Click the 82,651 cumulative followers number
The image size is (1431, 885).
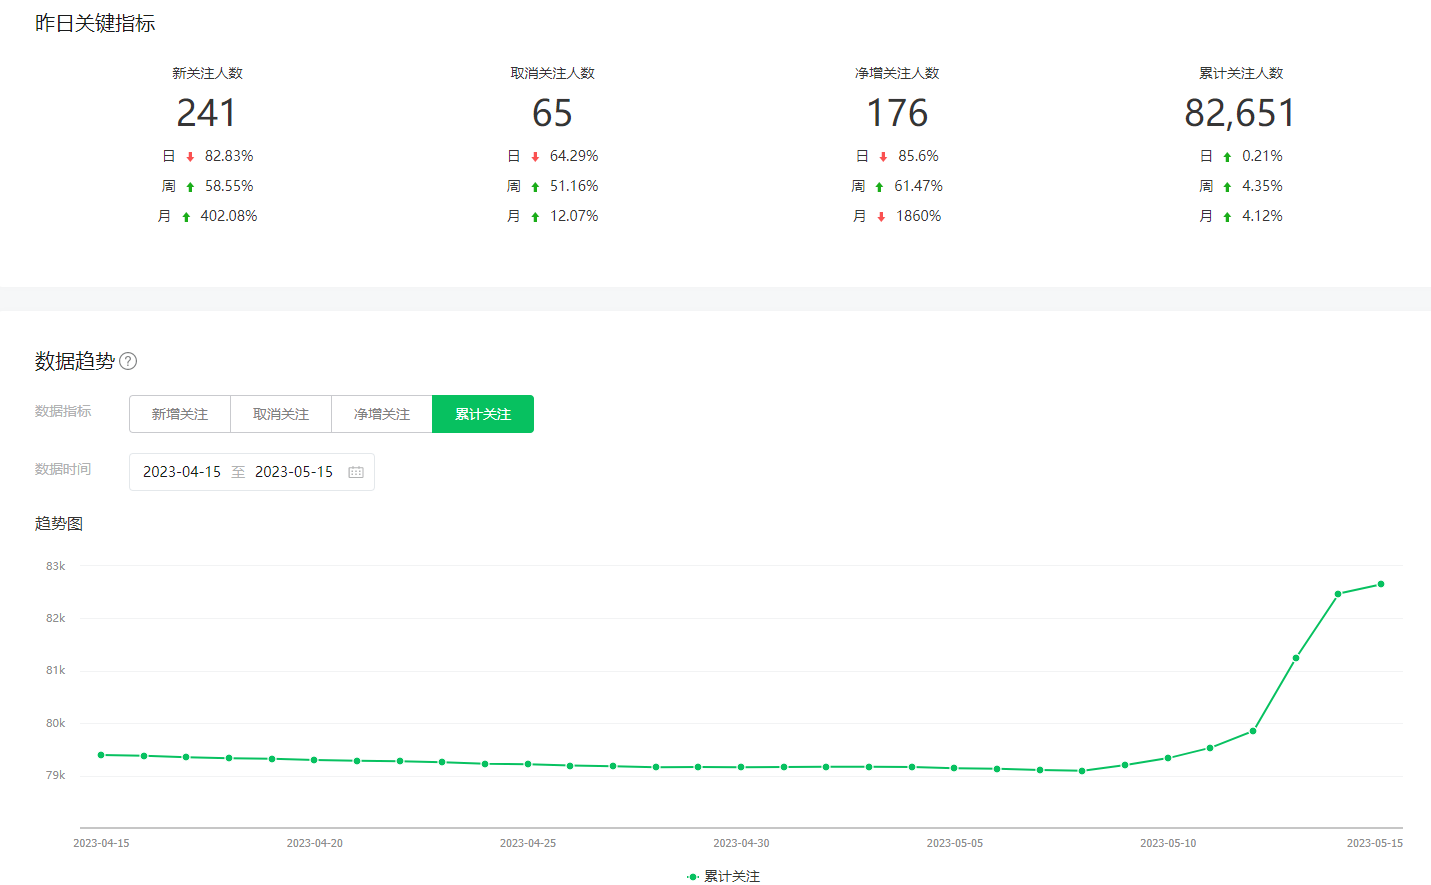point(1240,113)
